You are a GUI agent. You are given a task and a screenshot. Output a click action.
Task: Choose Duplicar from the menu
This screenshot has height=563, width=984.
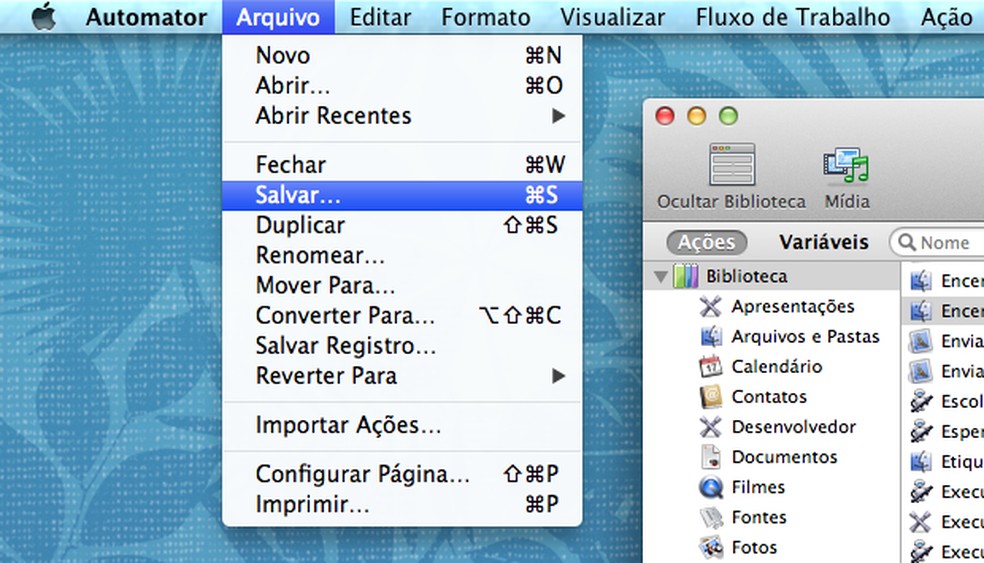[x=402, y=225]
